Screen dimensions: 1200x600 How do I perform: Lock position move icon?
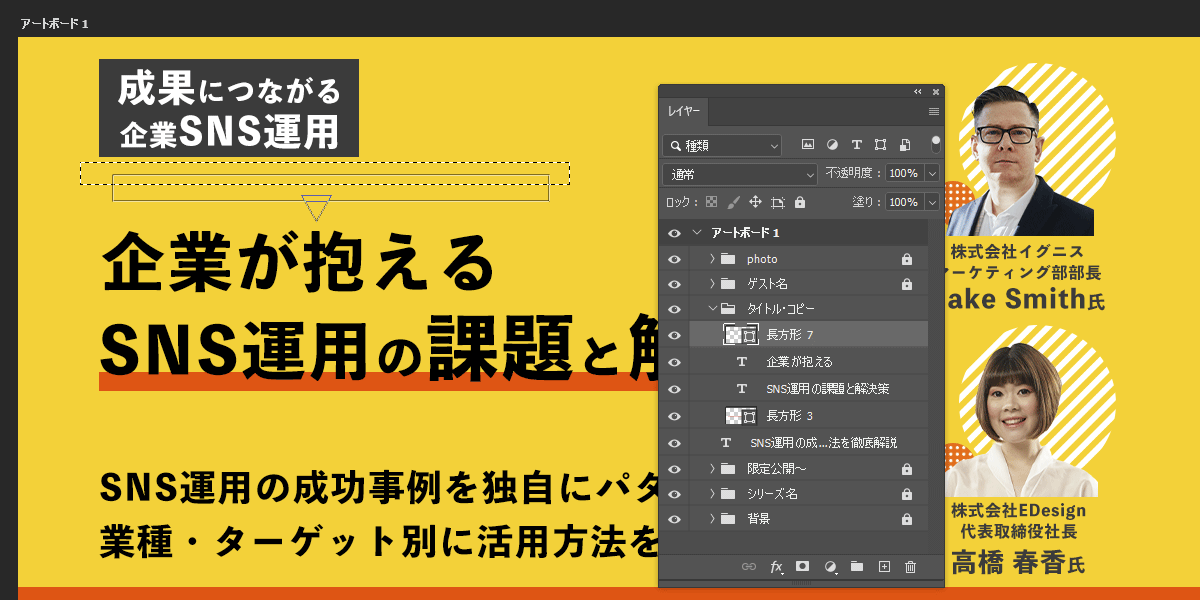tap(755, 202)
